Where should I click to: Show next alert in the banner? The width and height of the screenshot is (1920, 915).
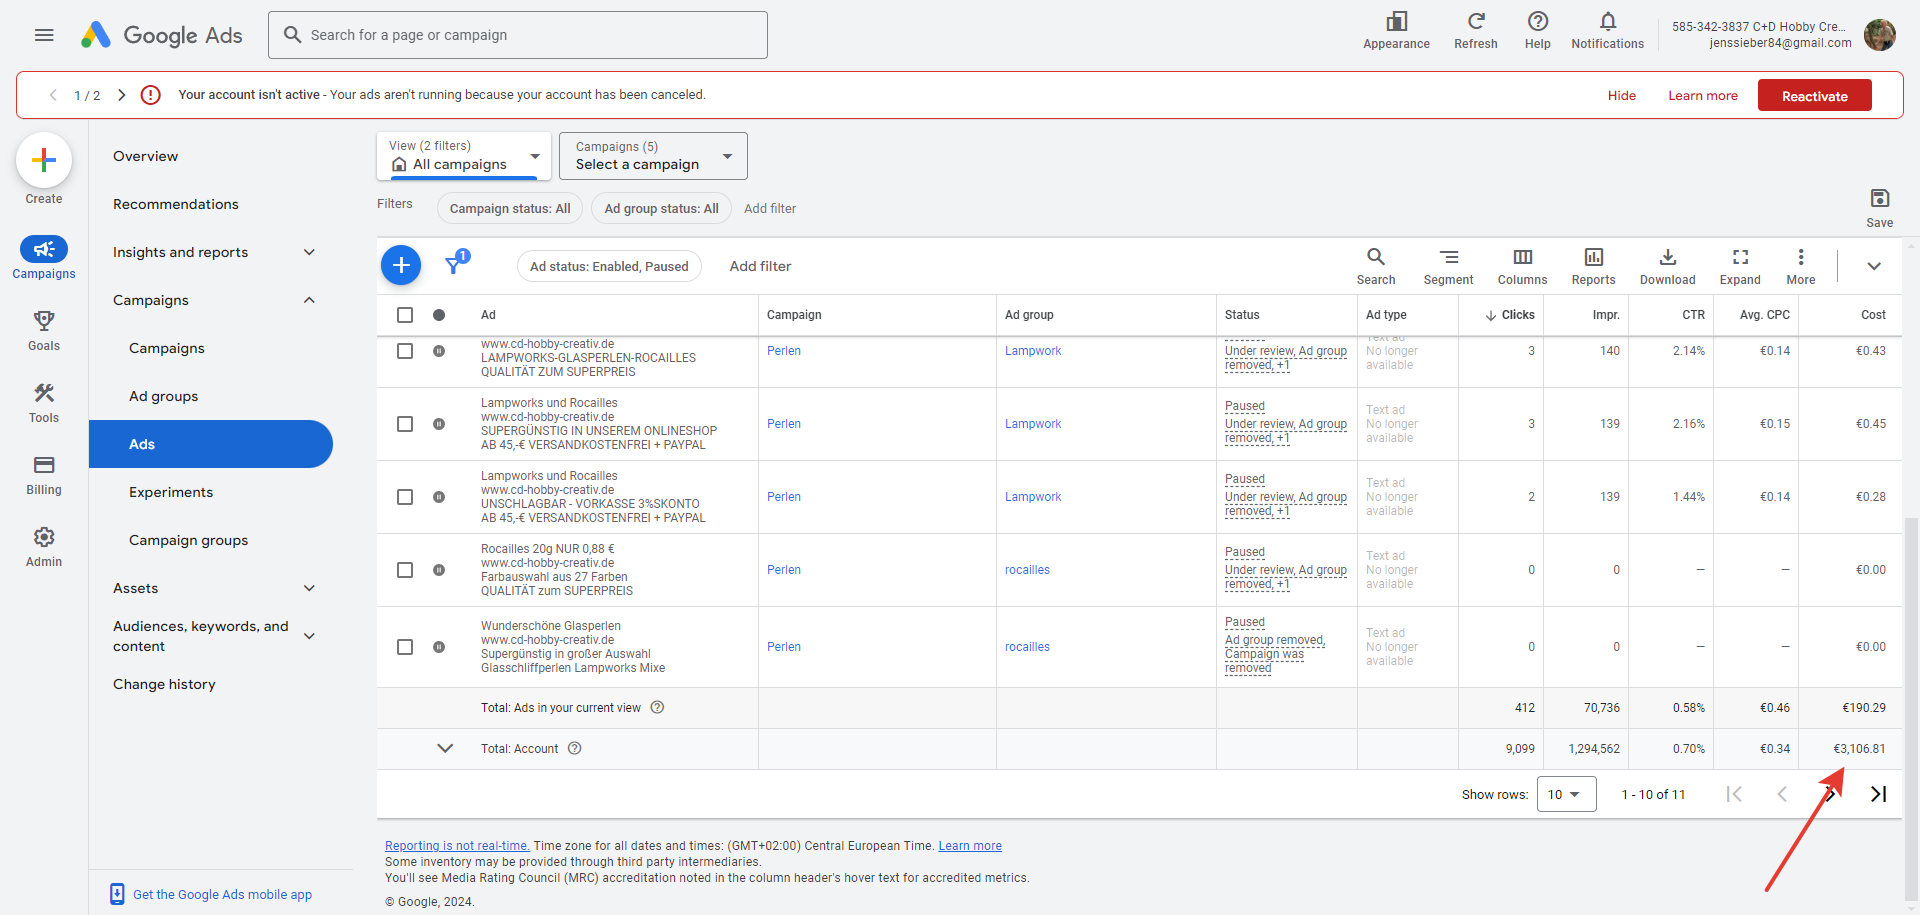[122, 95]
